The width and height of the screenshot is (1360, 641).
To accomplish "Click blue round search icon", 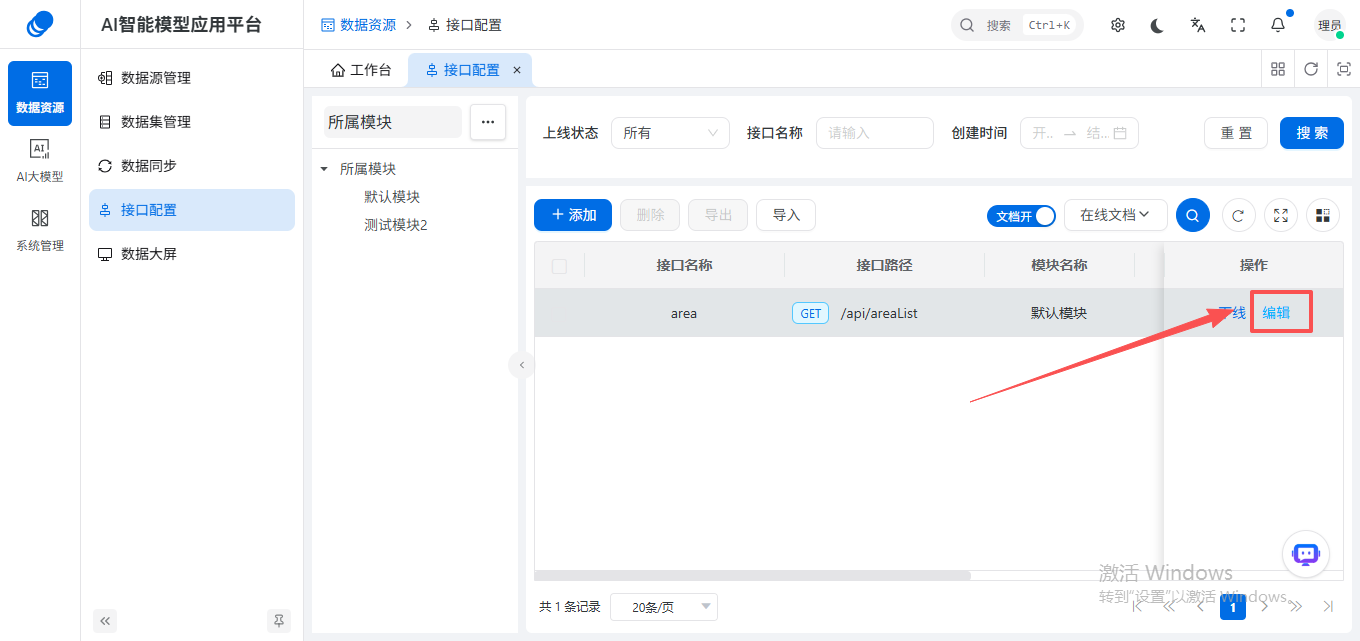I will click(x=1193, y=215).
